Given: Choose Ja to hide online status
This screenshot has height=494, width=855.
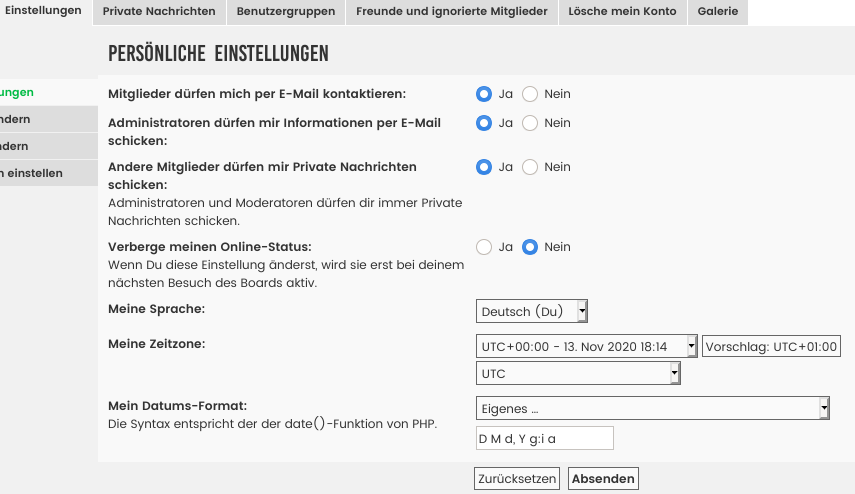Looking at the screenshot, I should [484, 247].
